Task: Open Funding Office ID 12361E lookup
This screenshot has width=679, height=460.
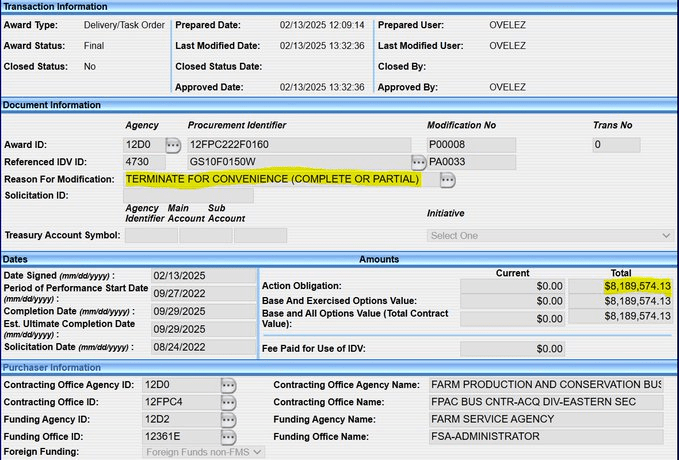Action: click(x=229, y=437)
